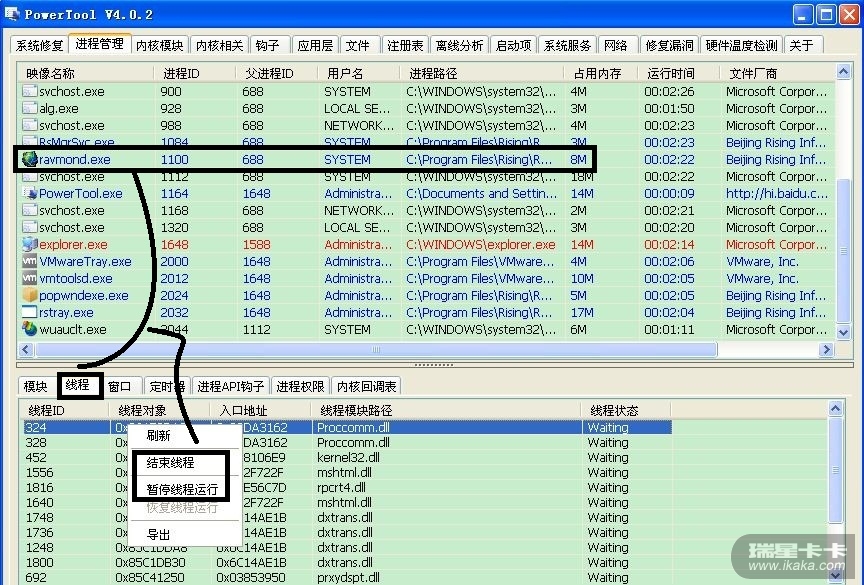The width and height of the screenshot is (864, 585).
Task: Click the svchost.exe icon with PID 1168
Action: click(x=30, y=210)
